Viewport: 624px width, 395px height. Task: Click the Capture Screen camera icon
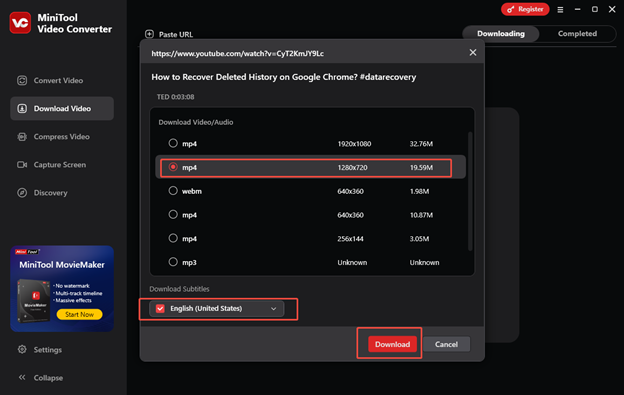(22, 164)
